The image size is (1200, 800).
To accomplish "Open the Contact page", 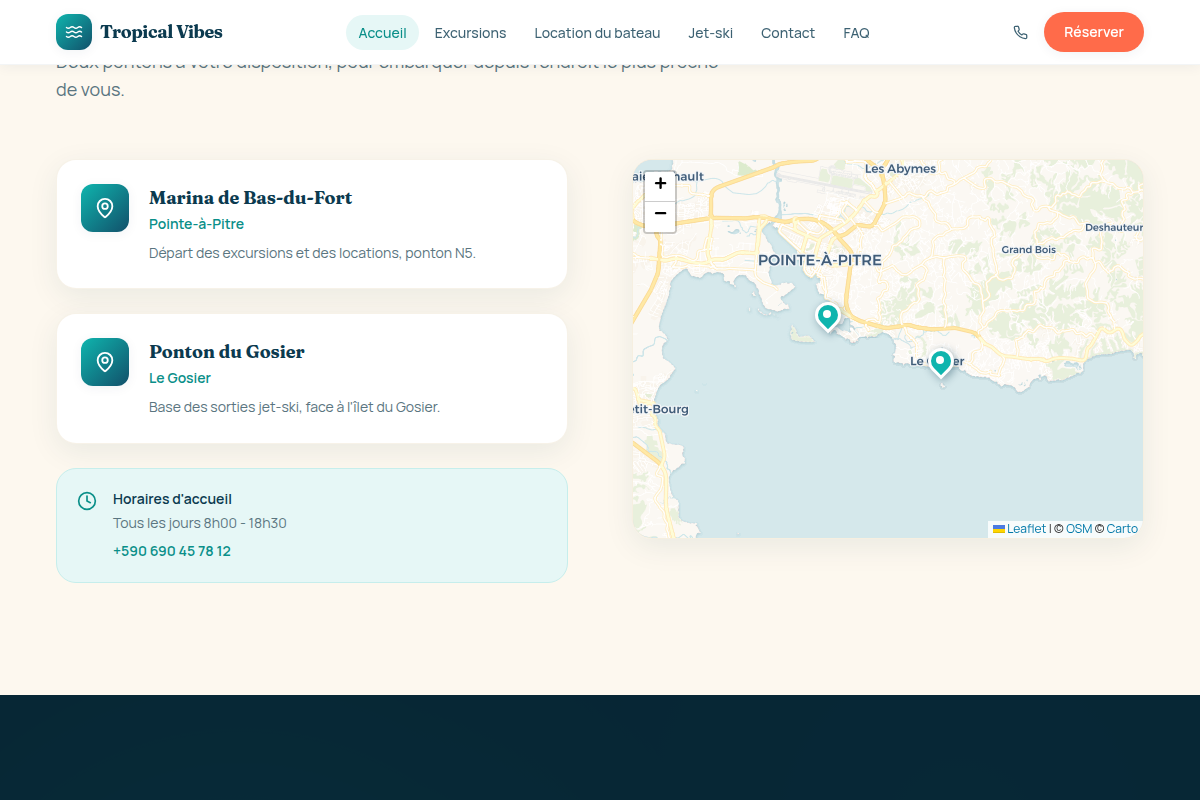I will pyautogui.click(x=788, y=32).
